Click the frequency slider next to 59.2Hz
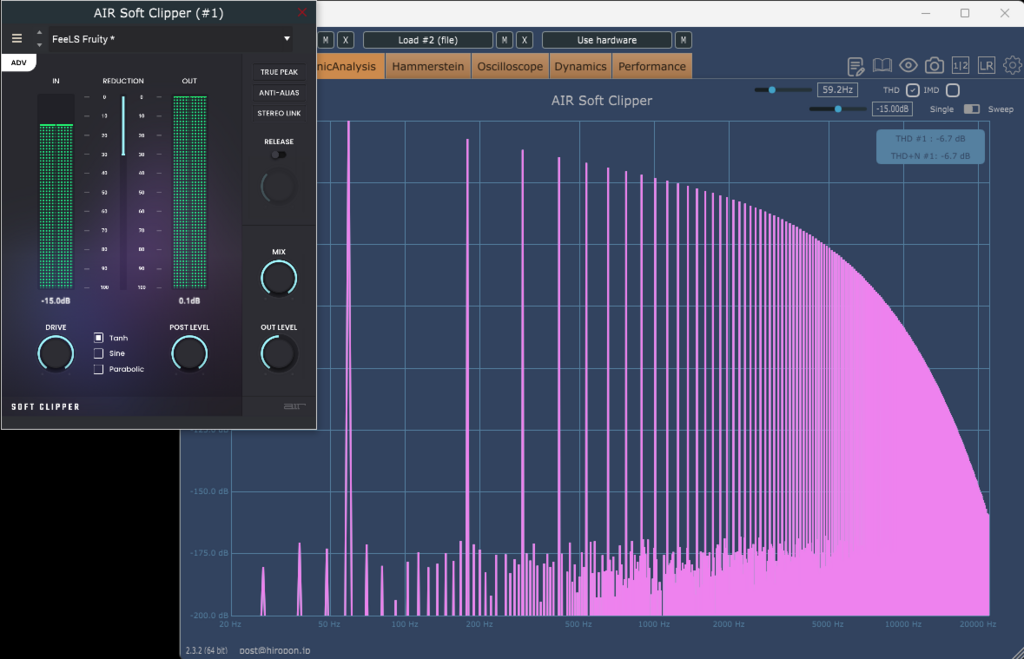The height and width of the screenshot is (659, 1024). (x=782, y=90)
